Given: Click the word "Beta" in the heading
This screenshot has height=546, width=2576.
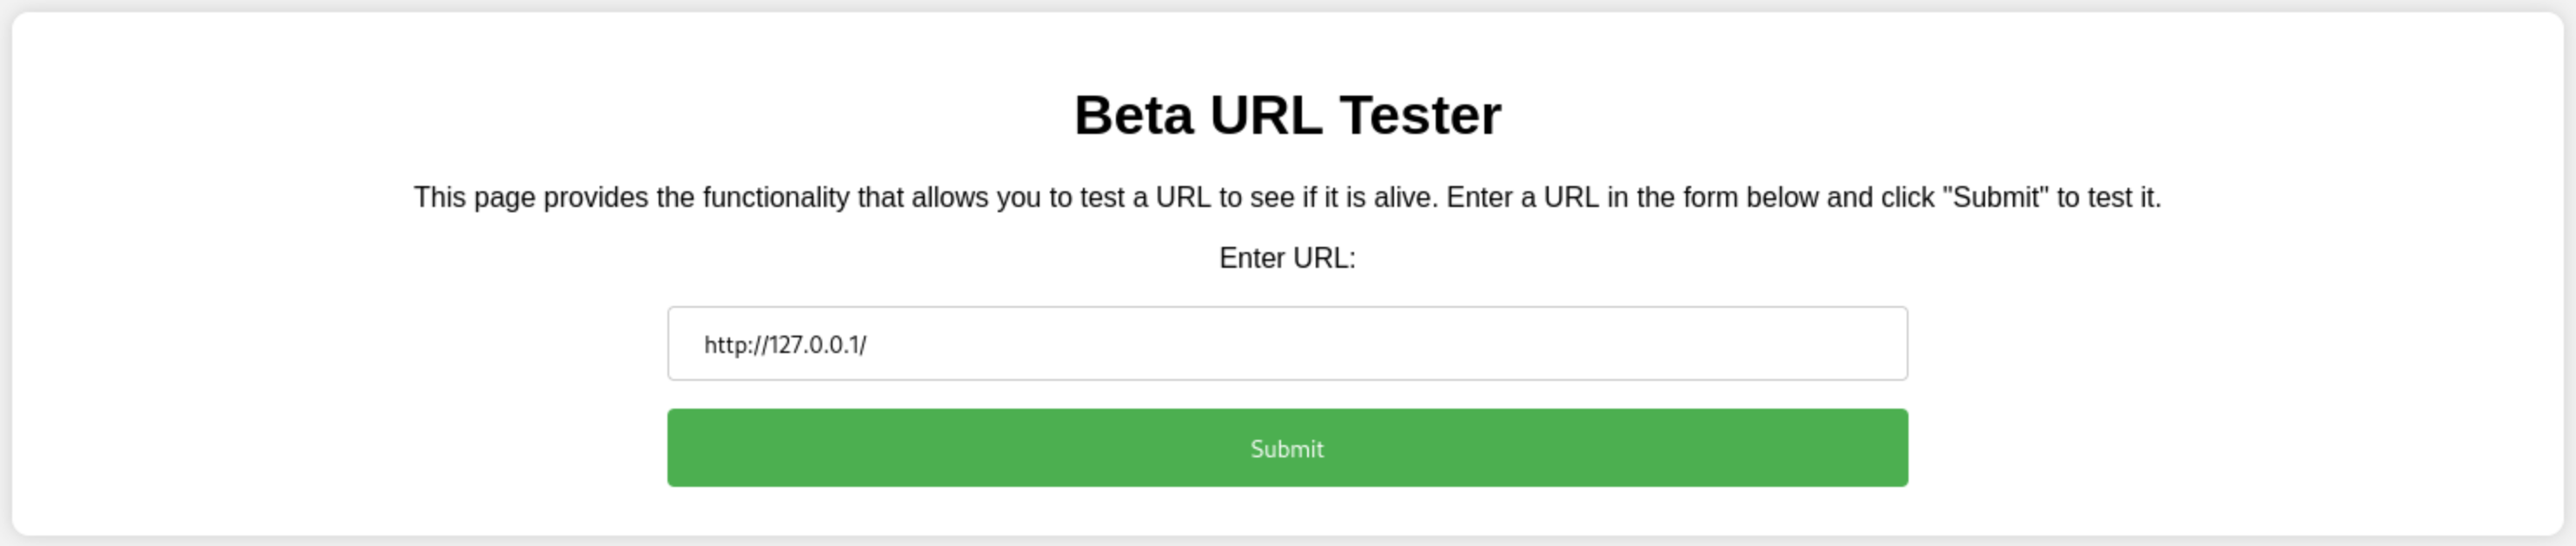Looking at the screenshot, I should (1133, 115).
